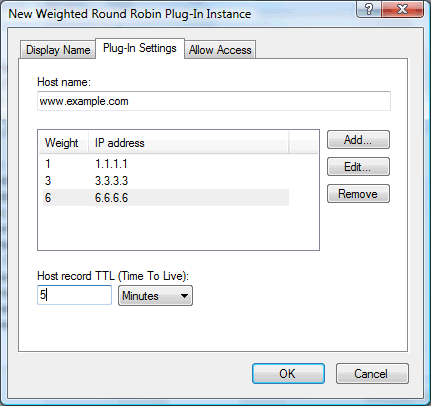This screenshot has height=406, width=431.
Task: Close the plug-in instance dialog
Action: pyautogui.click(x=402, y=9)
